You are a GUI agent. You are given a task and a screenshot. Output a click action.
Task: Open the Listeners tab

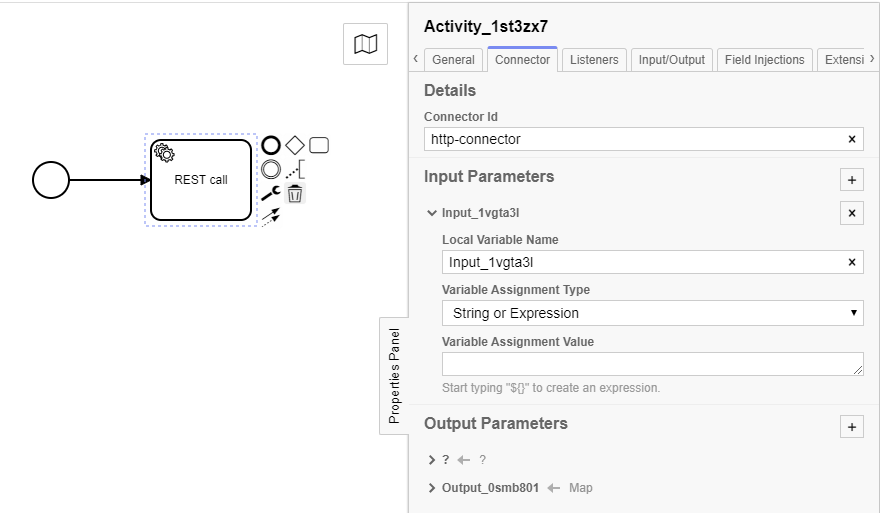pyautogui.click(x=594, y=60)
